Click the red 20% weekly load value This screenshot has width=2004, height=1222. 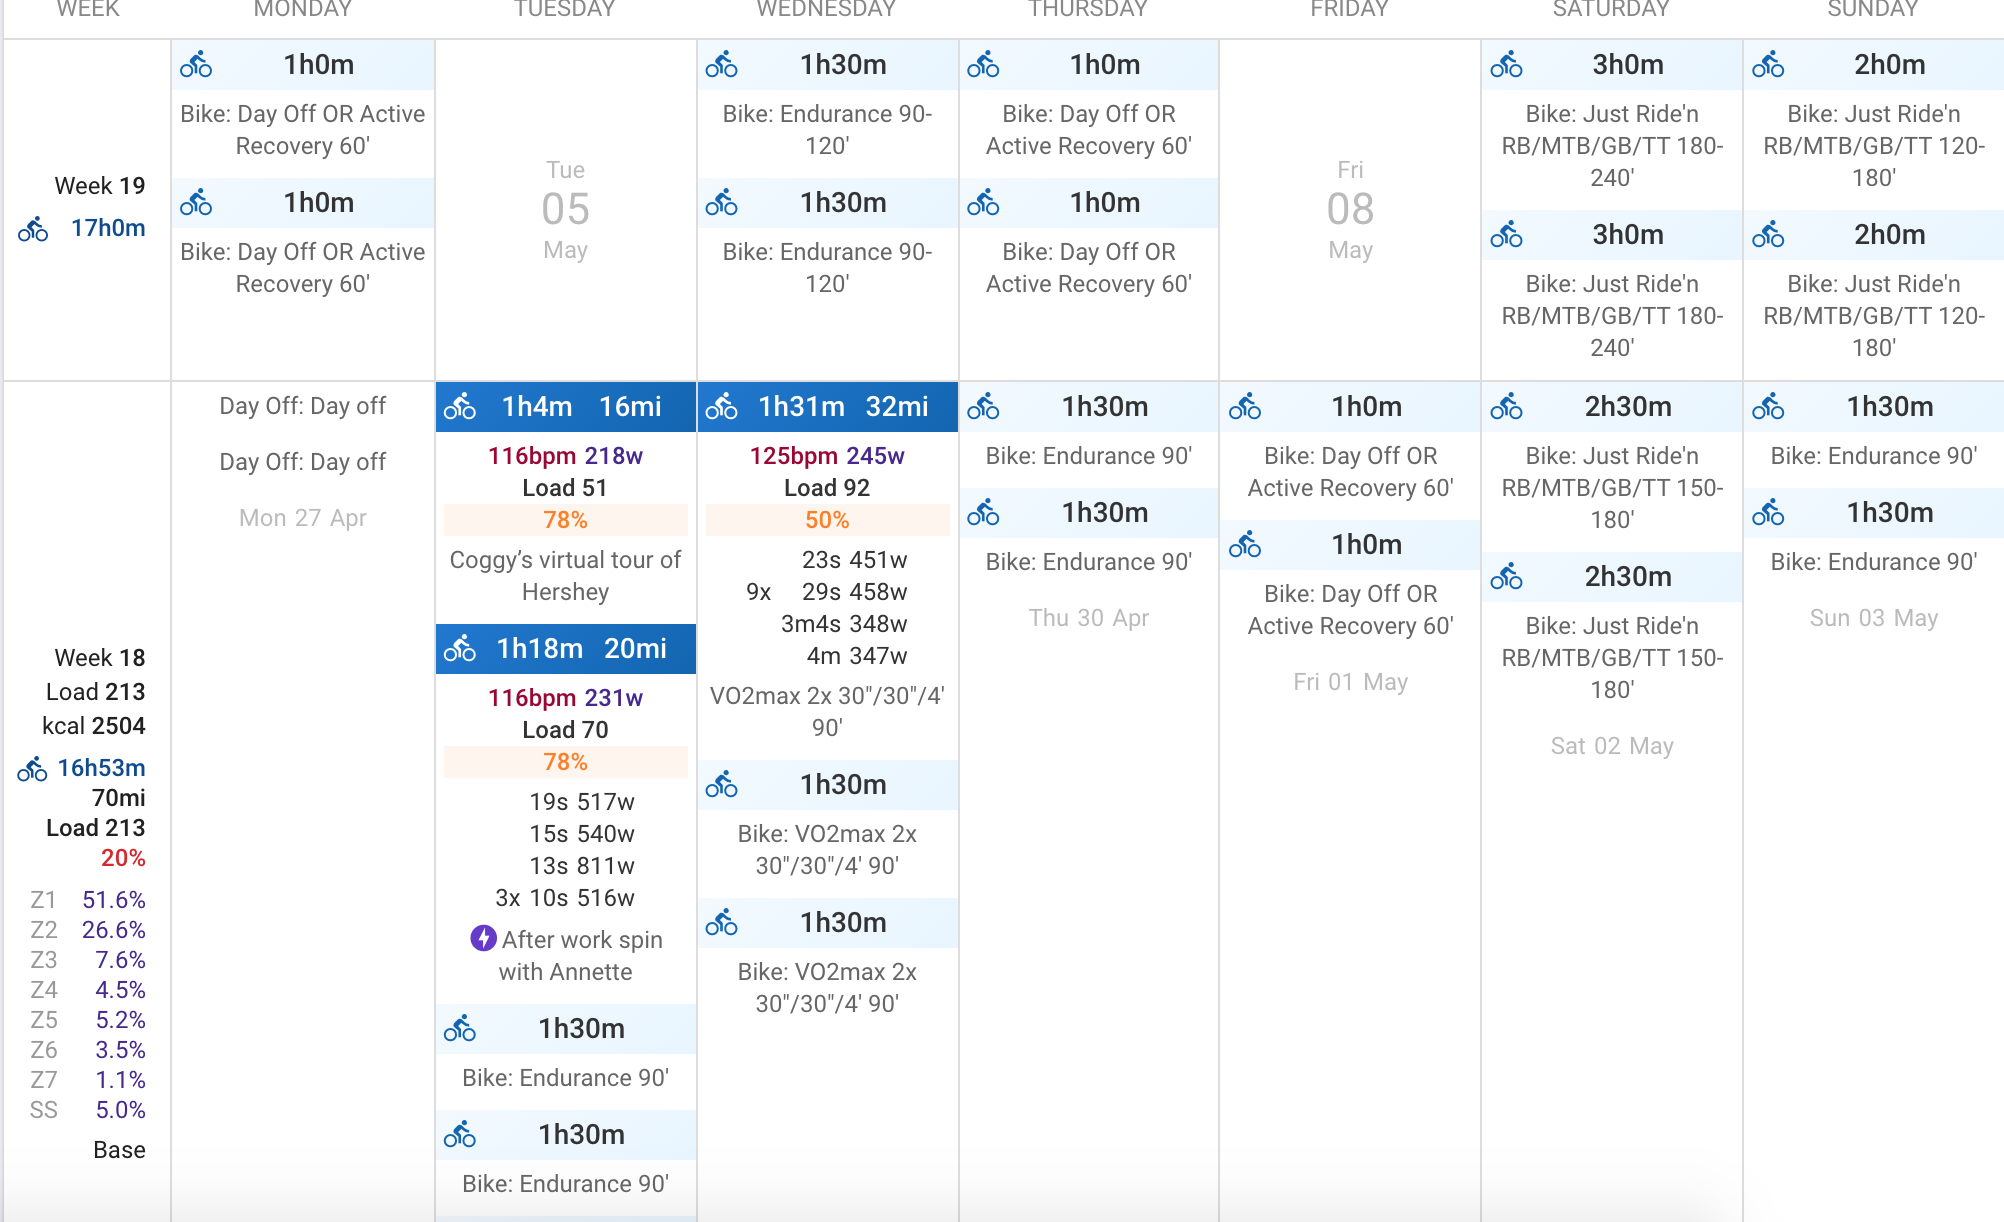coord(123,858)
